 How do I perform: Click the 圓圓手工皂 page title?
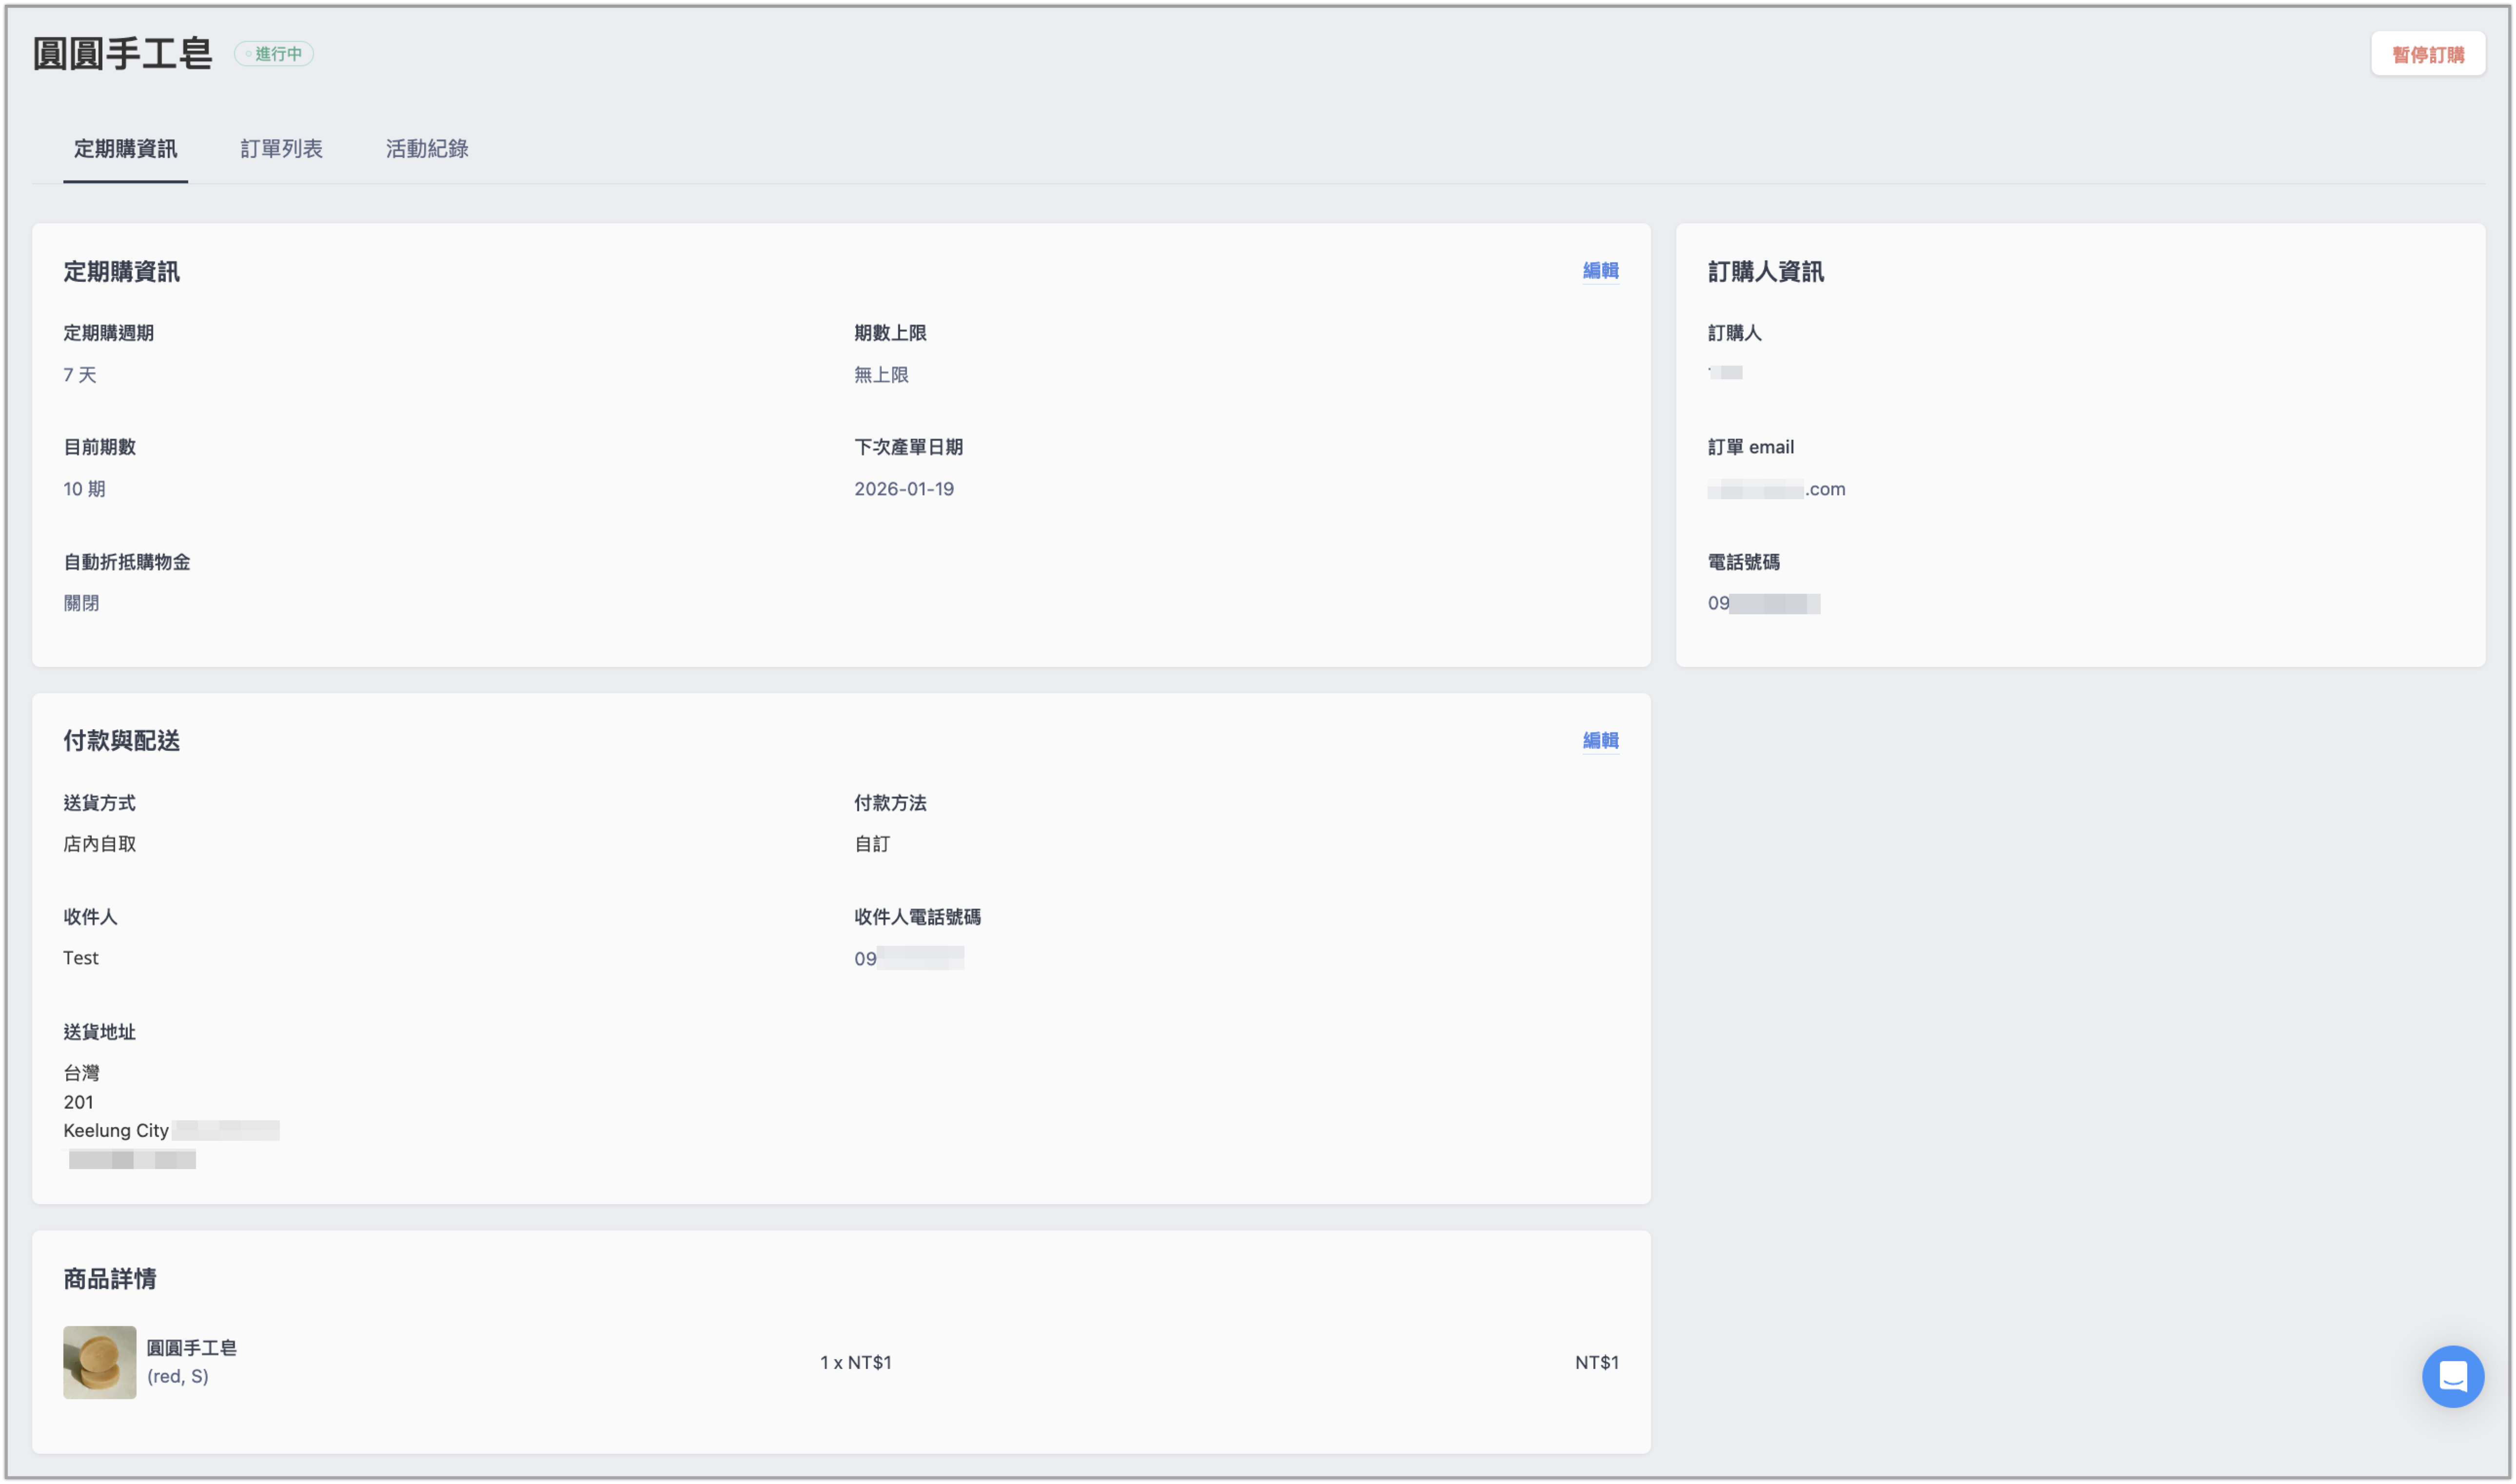coord(122,54)
